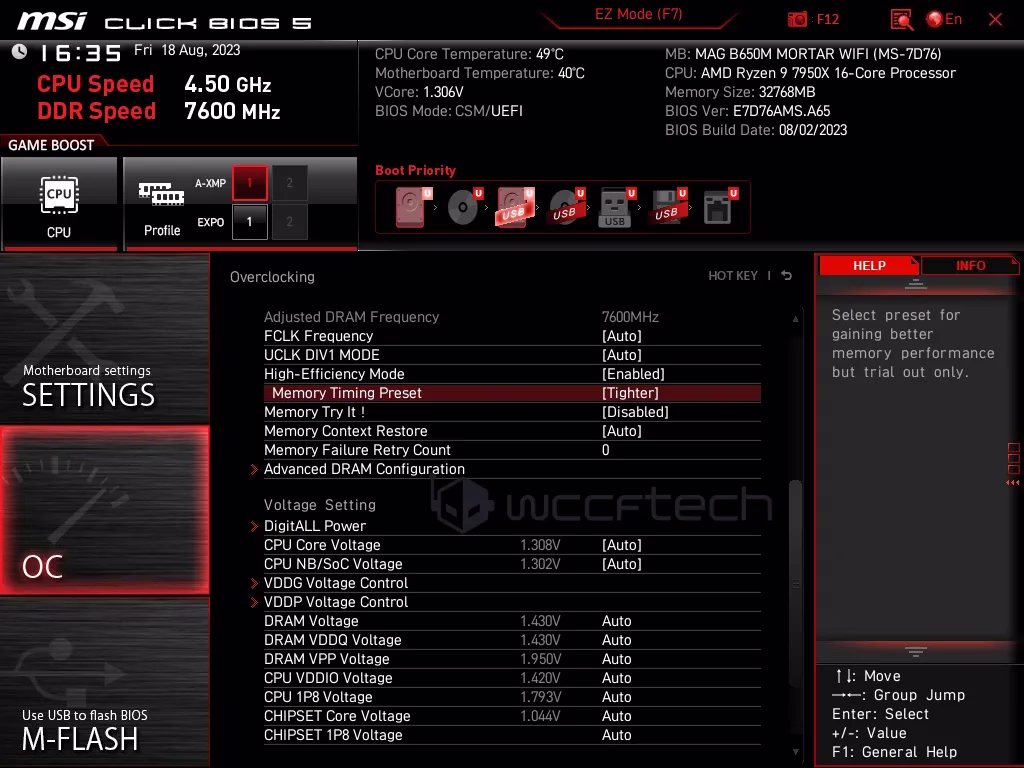Open Memory Context Restore [Auto] options
The width and height of the screenshot is (1024, 768).
pos(512,431)
